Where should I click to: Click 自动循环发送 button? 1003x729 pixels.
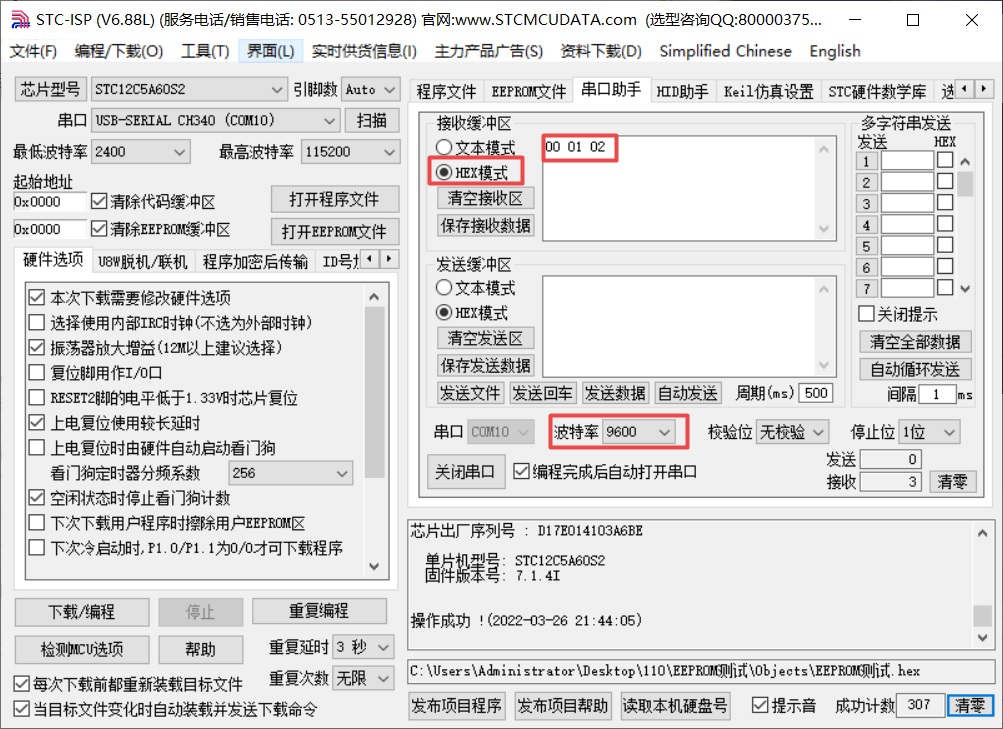tap(915, 370)
